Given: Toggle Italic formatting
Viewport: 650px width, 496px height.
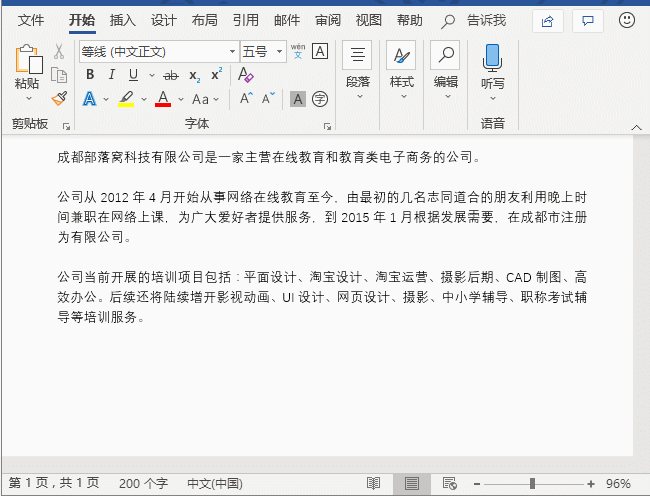Looking at the screenshot, I should [x=113, y=75].
